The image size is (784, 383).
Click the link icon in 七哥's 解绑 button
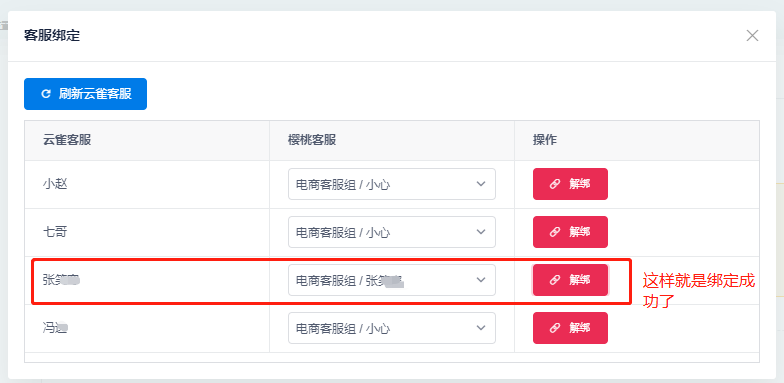tap(554, 232)
